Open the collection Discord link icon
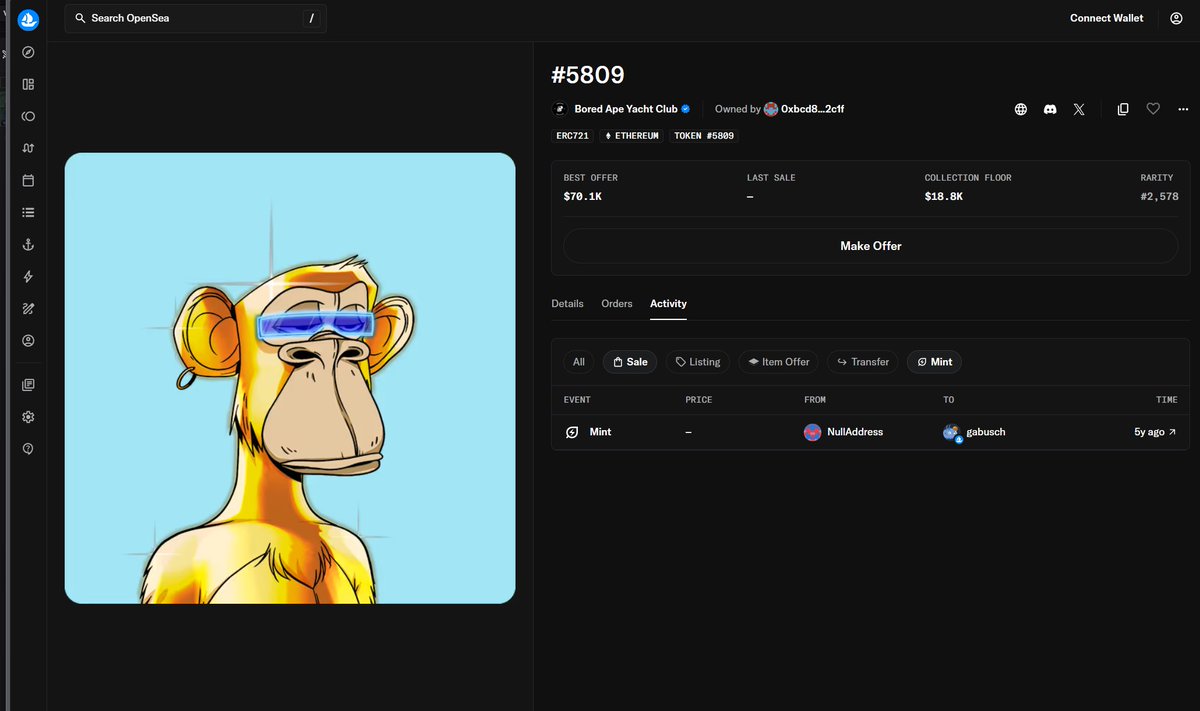1200x711 pixels. pos(1050,109)
